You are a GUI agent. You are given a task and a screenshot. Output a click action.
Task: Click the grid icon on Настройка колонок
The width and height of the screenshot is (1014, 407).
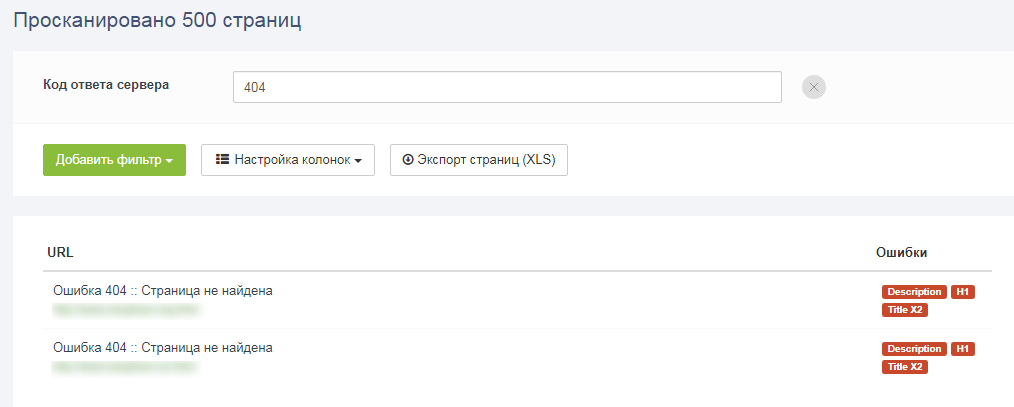coord(222,159)
